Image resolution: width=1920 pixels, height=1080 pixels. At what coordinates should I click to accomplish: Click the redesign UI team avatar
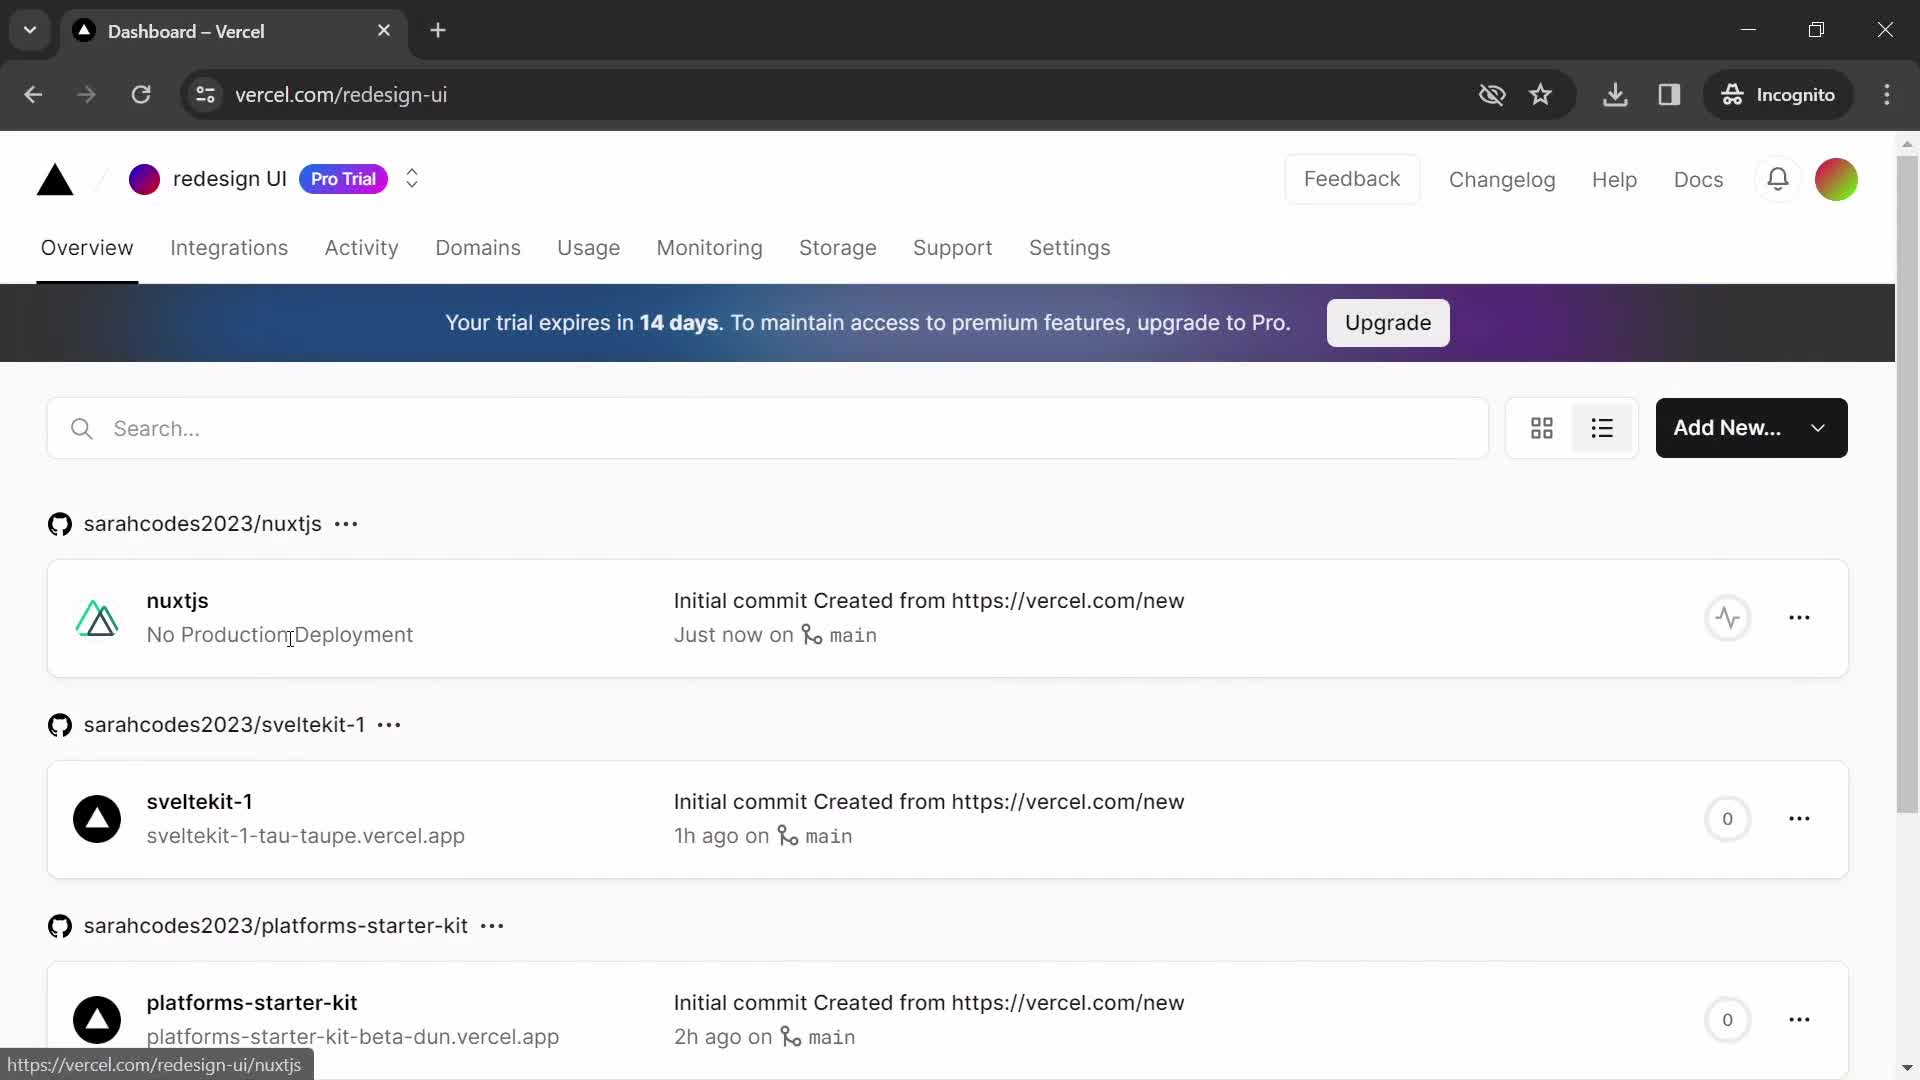click(x=144, y=180)
